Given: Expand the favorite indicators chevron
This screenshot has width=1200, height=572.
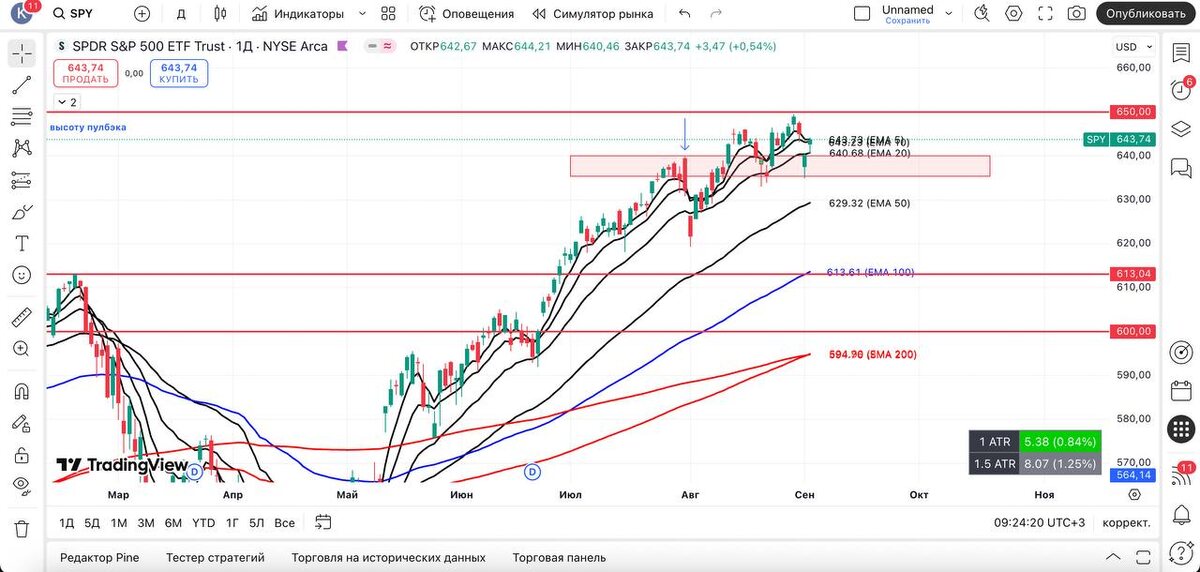Looking at the screenshot, I should click(362, 14).
